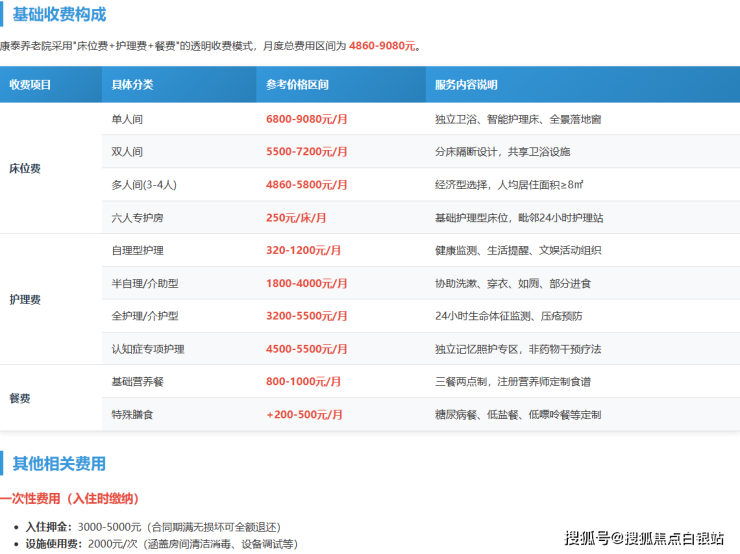Select the 双人间 row label
740x554 pixels.
128,152
